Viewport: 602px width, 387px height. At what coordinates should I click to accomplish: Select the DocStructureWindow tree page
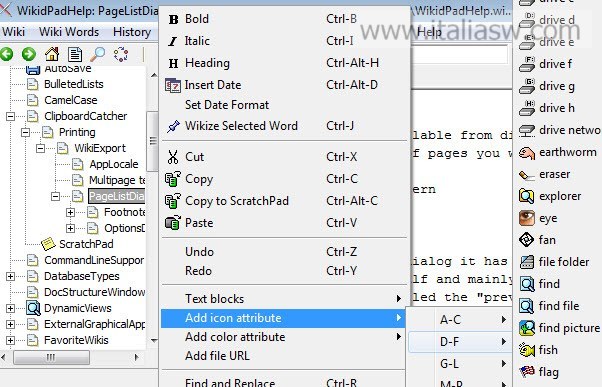pyautogui.click(x=94, y=292)
